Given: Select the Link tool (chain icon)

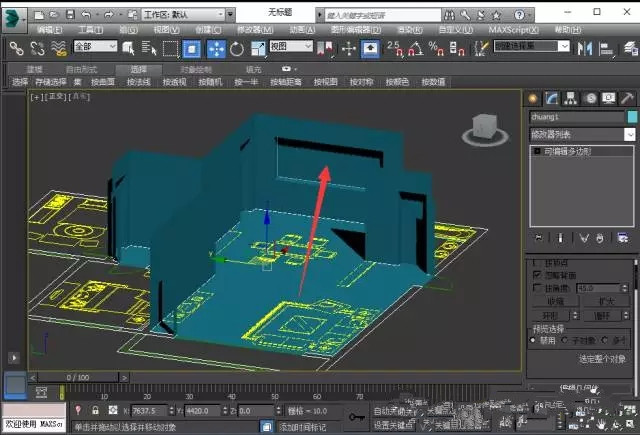Looking at the screenshot, I should pos(16,49).
